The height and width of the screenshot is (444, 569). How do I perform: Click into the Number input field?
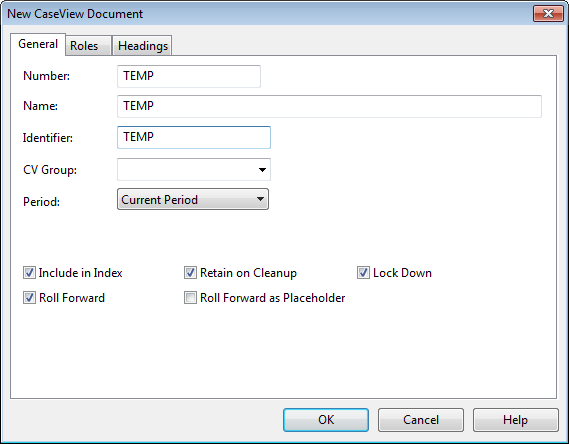click(x=189, y=76)
